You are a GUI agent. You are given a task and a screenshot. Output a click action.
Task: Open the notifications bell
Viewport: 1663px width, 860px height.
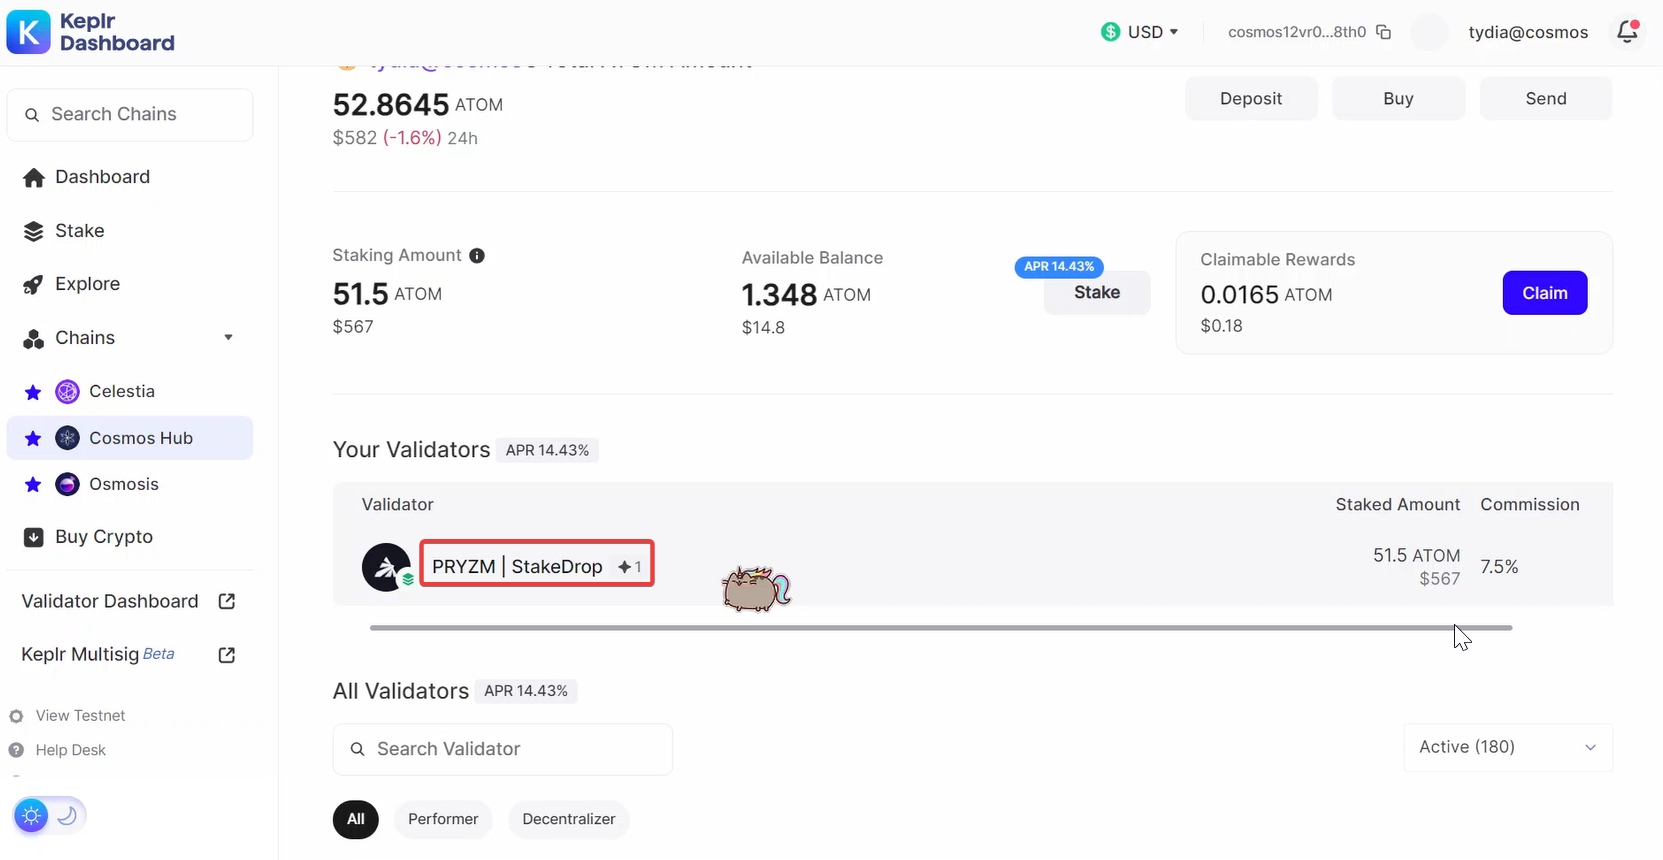pos(1627,32)
